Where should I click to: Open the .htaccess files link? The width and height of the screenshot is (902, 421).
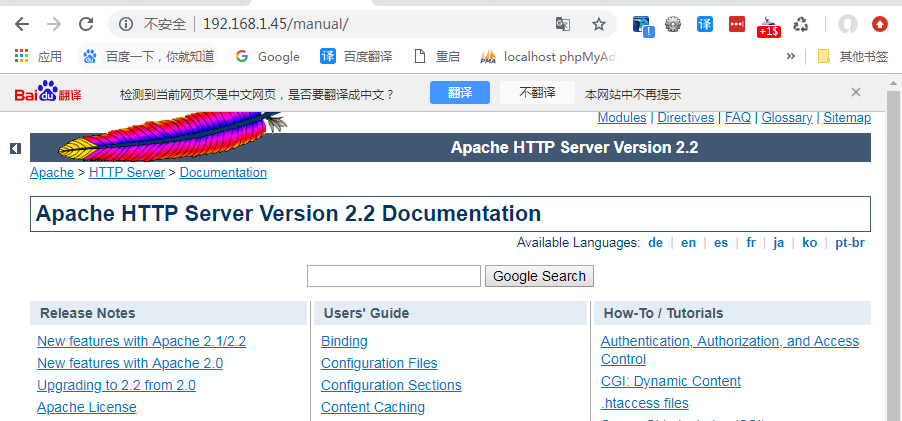(644, 403)
